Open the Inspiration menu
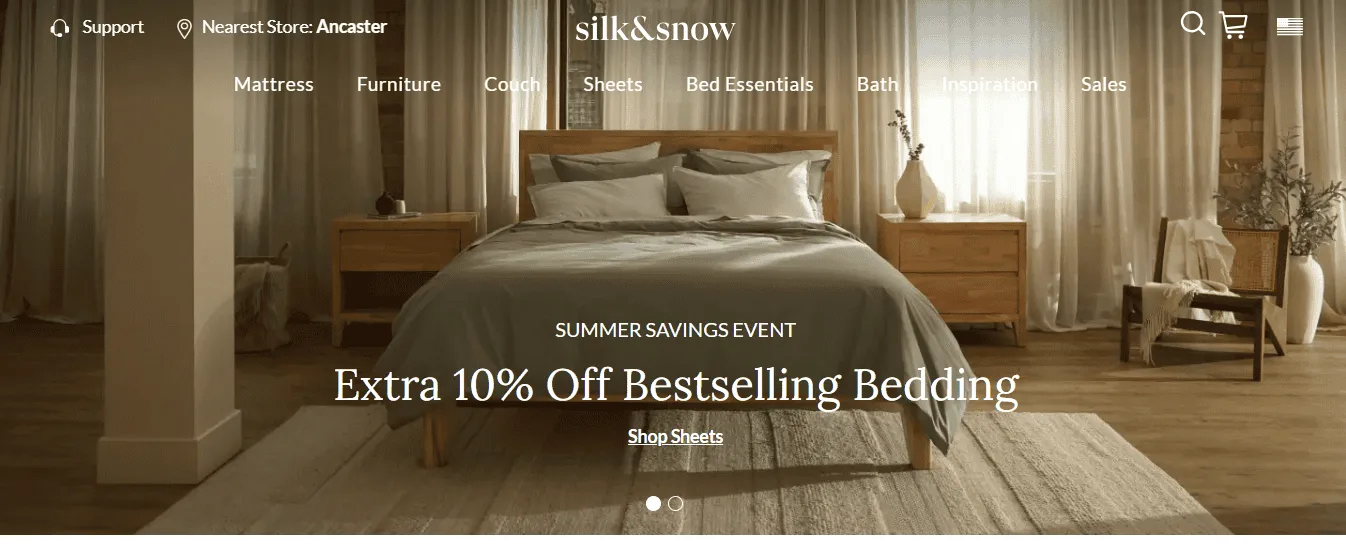 click(990, 85)
